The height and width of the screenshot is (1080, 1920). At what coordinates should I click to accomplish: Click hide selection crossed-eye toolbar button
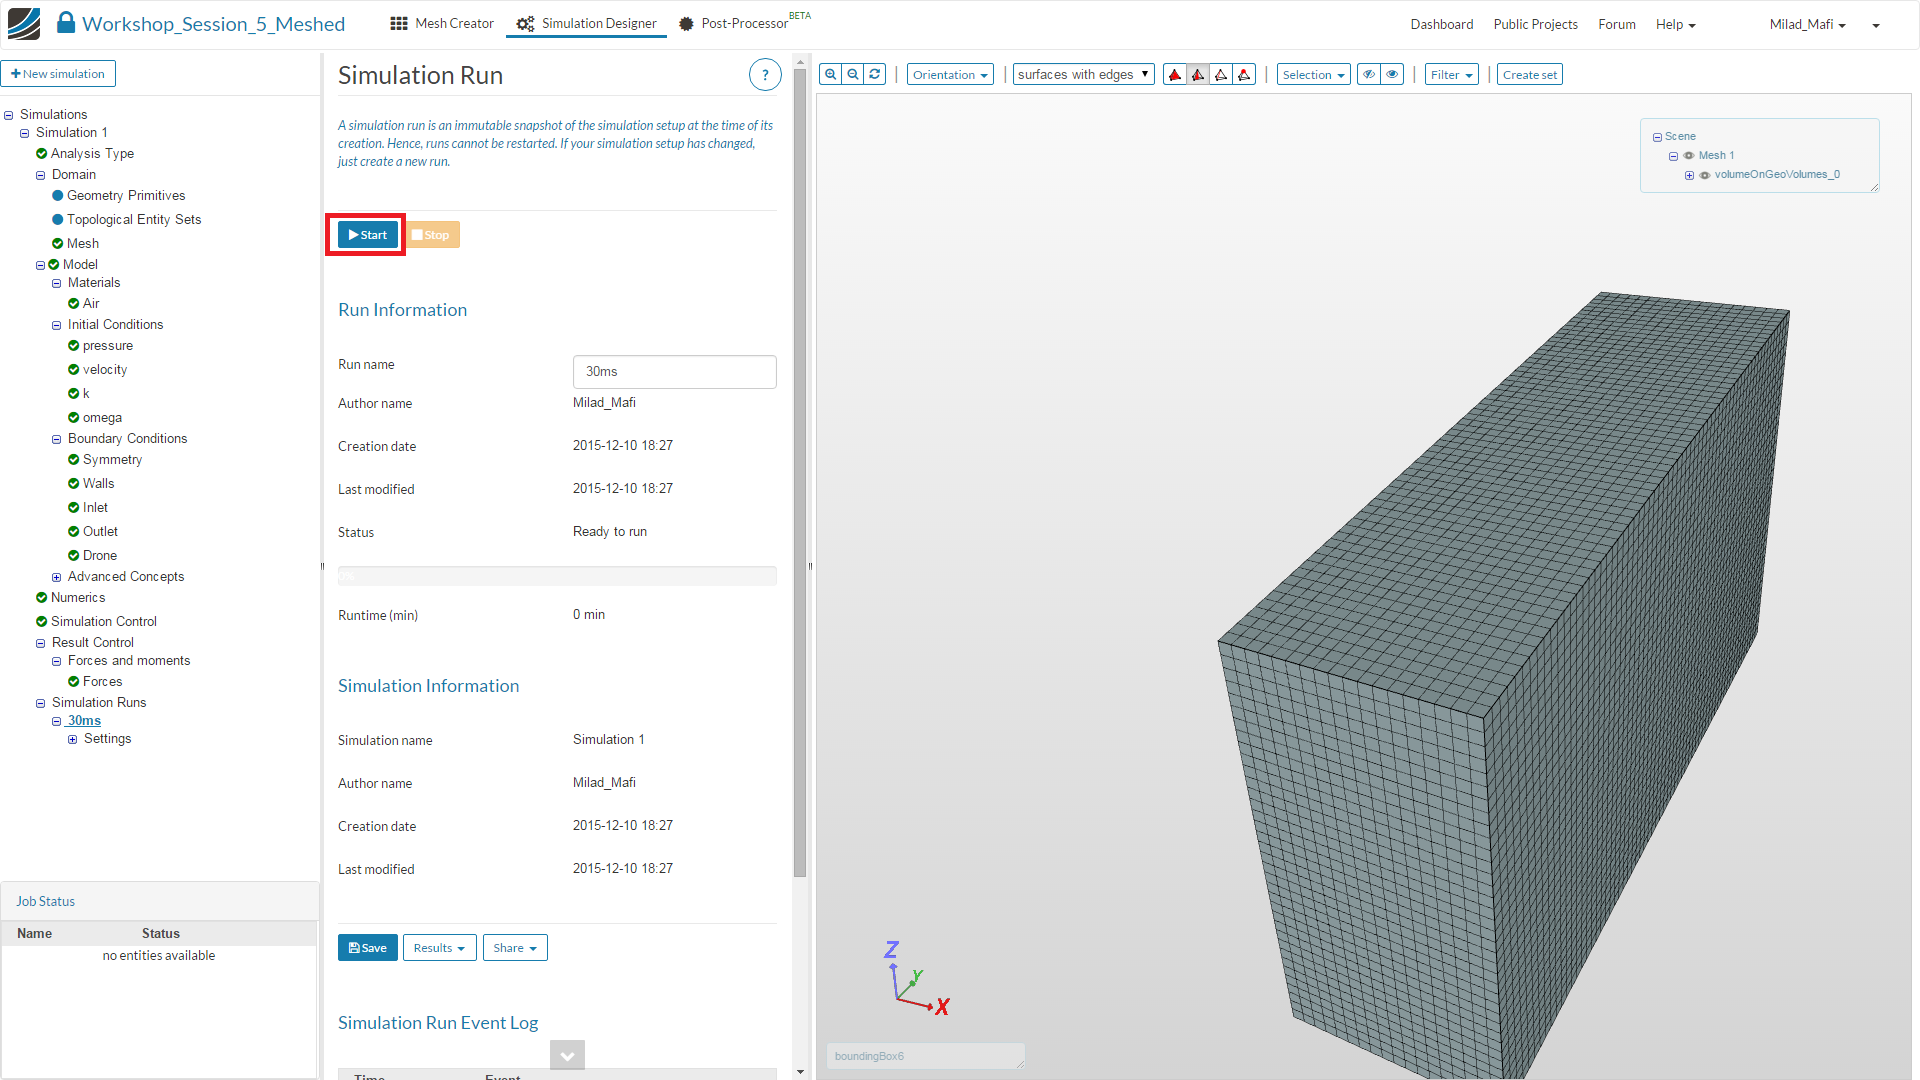(1369, 75)
